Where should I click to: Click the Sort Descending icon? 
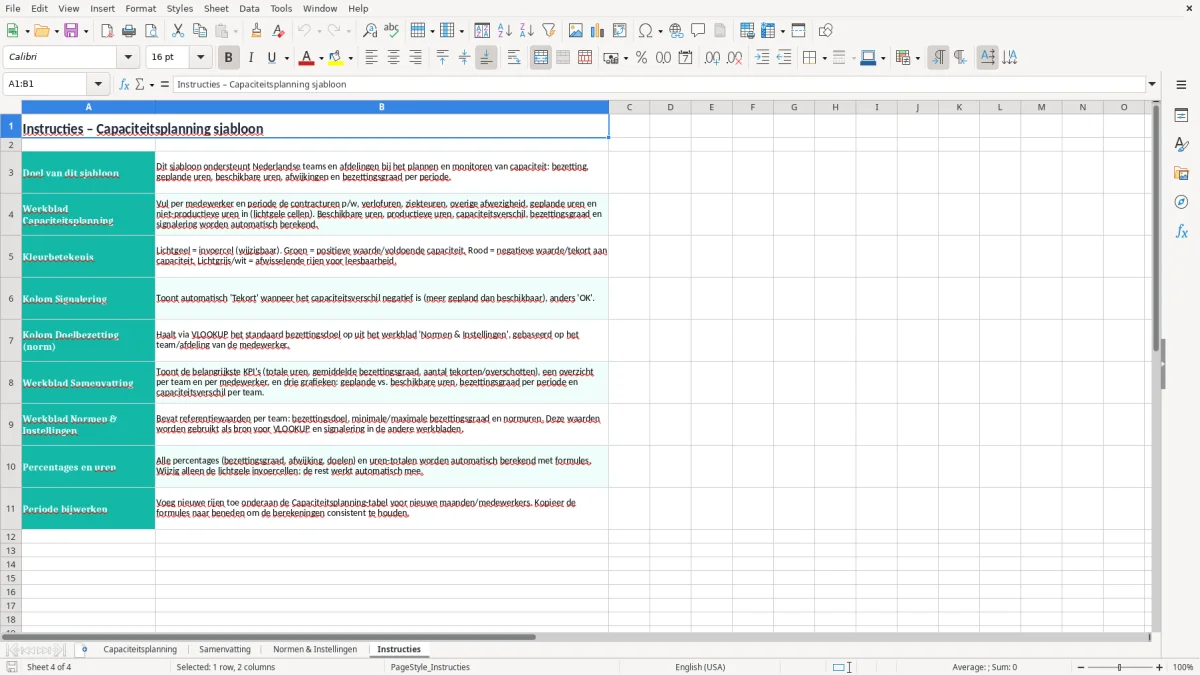[526, 31]
